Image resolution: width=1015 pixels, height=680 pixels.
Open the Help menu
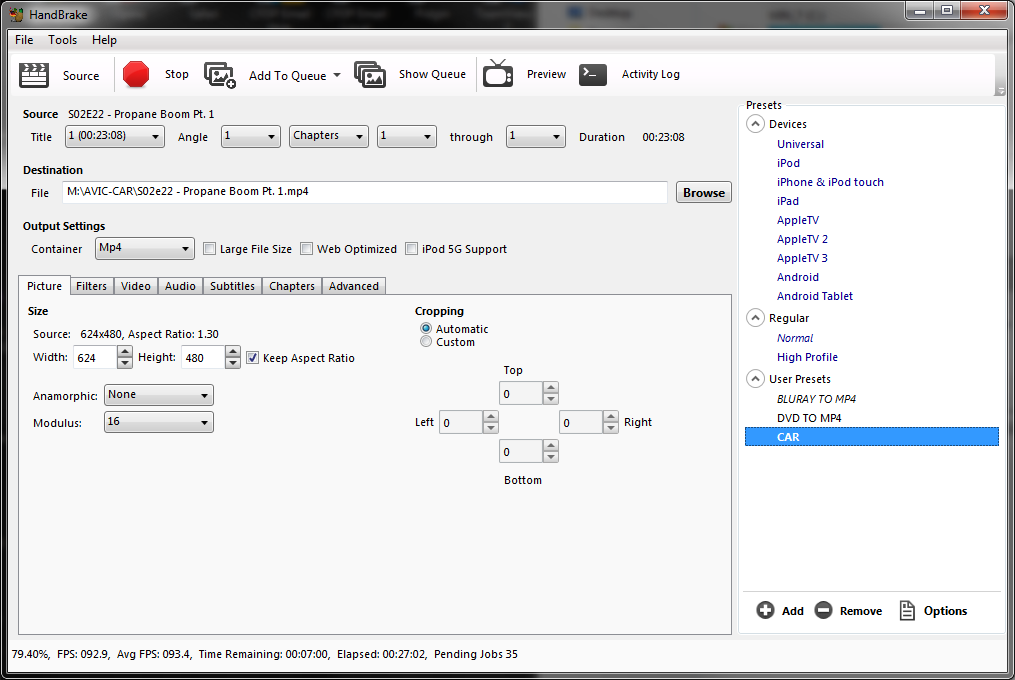coord(104,40)
